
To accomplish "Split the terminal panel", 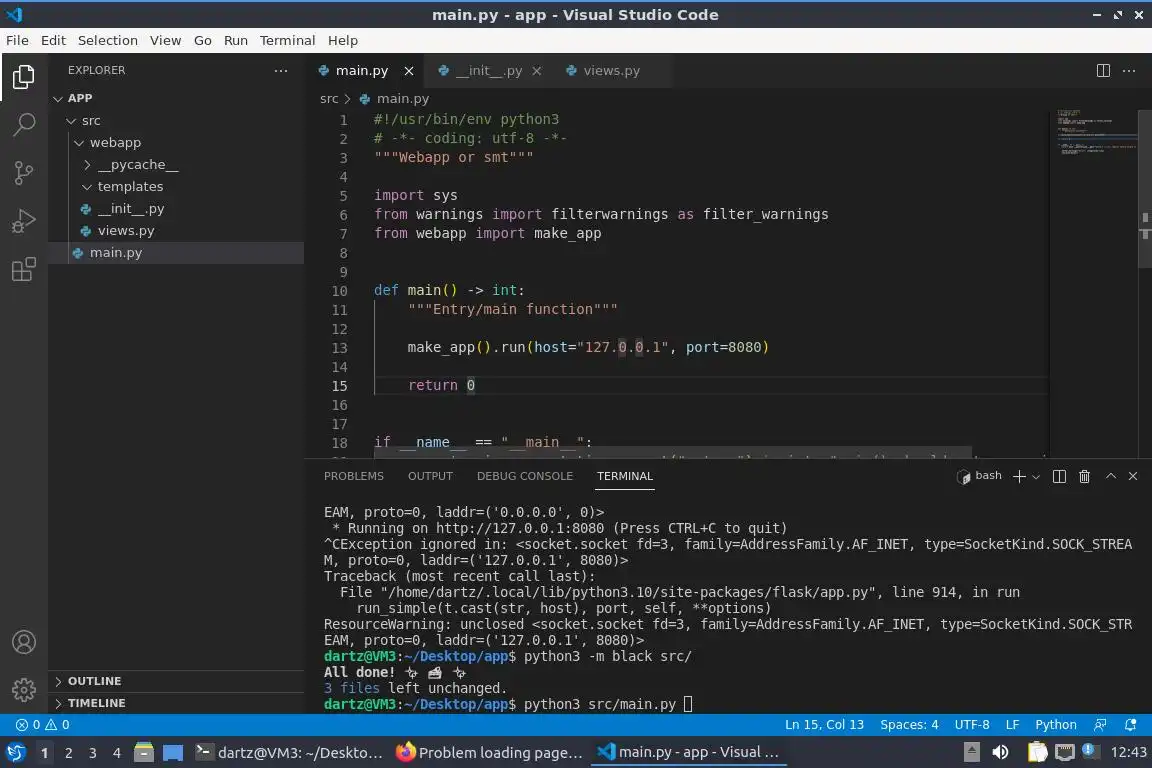I will pos(1059,476).
